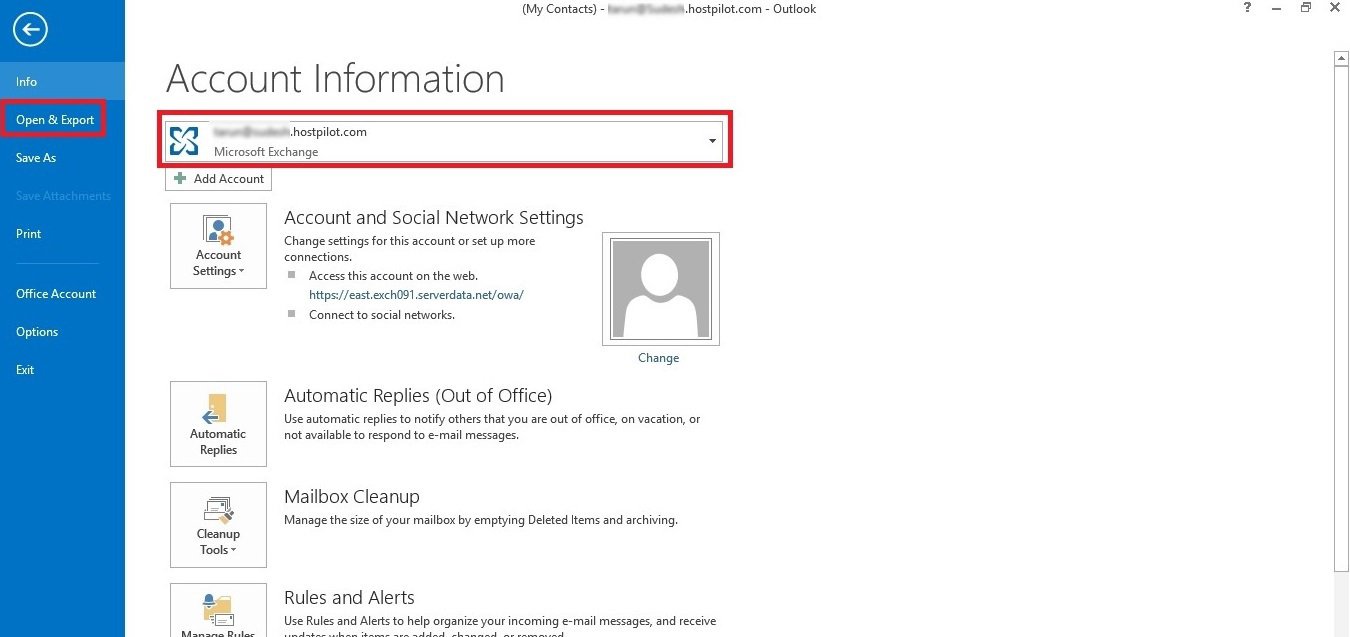
Task: Click 'Automatic Replies (Out of Office)' heading
Action: click(x=418, y=396)
